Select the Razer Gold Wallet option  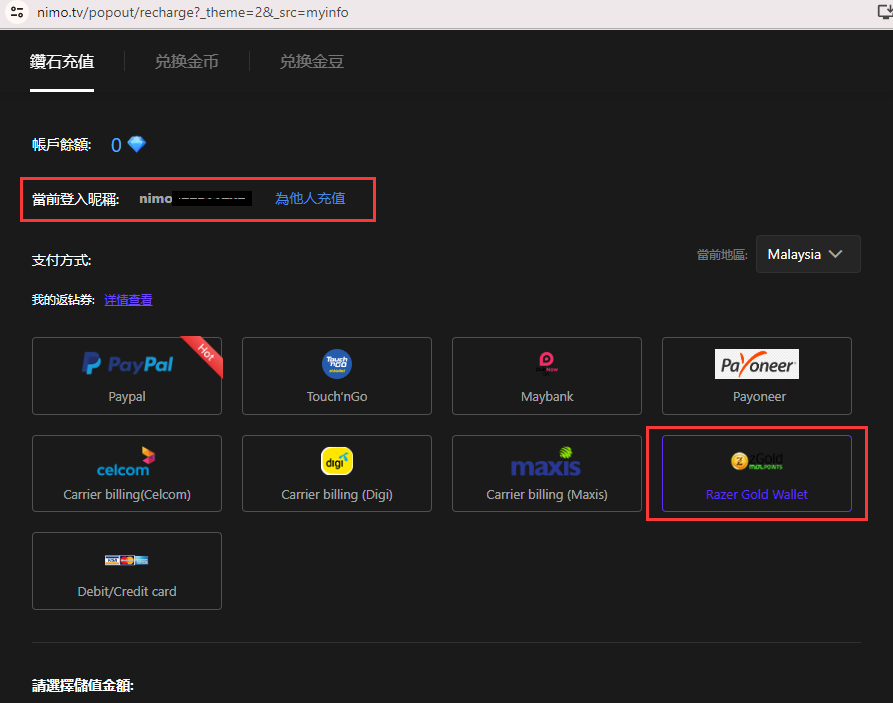(757, 473)
